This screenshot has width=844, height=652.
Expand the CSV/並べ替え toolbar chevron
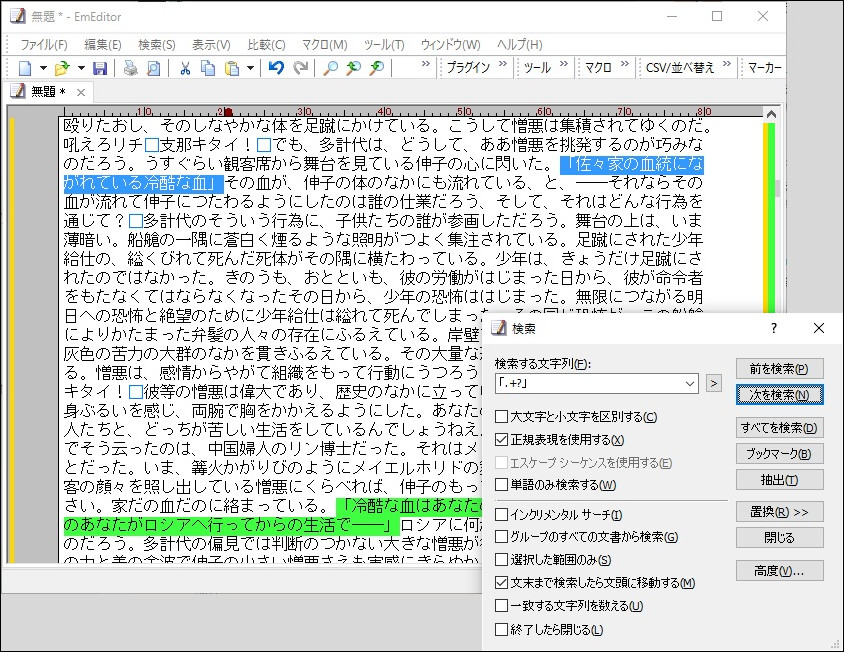click(727, 64)
